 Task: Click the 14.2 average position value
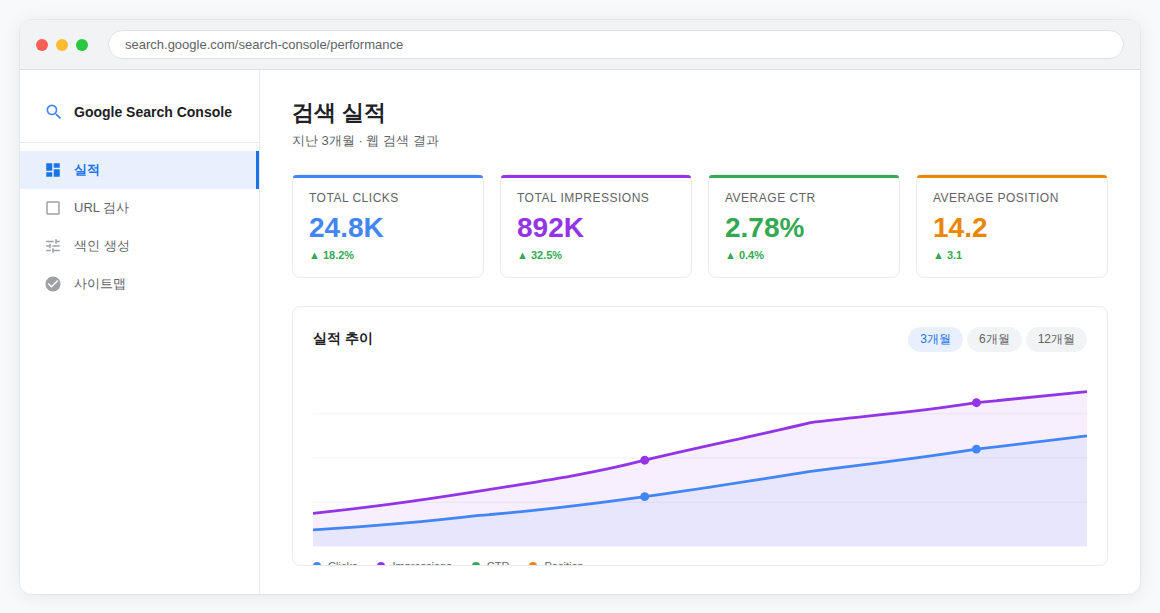(960, 228)
